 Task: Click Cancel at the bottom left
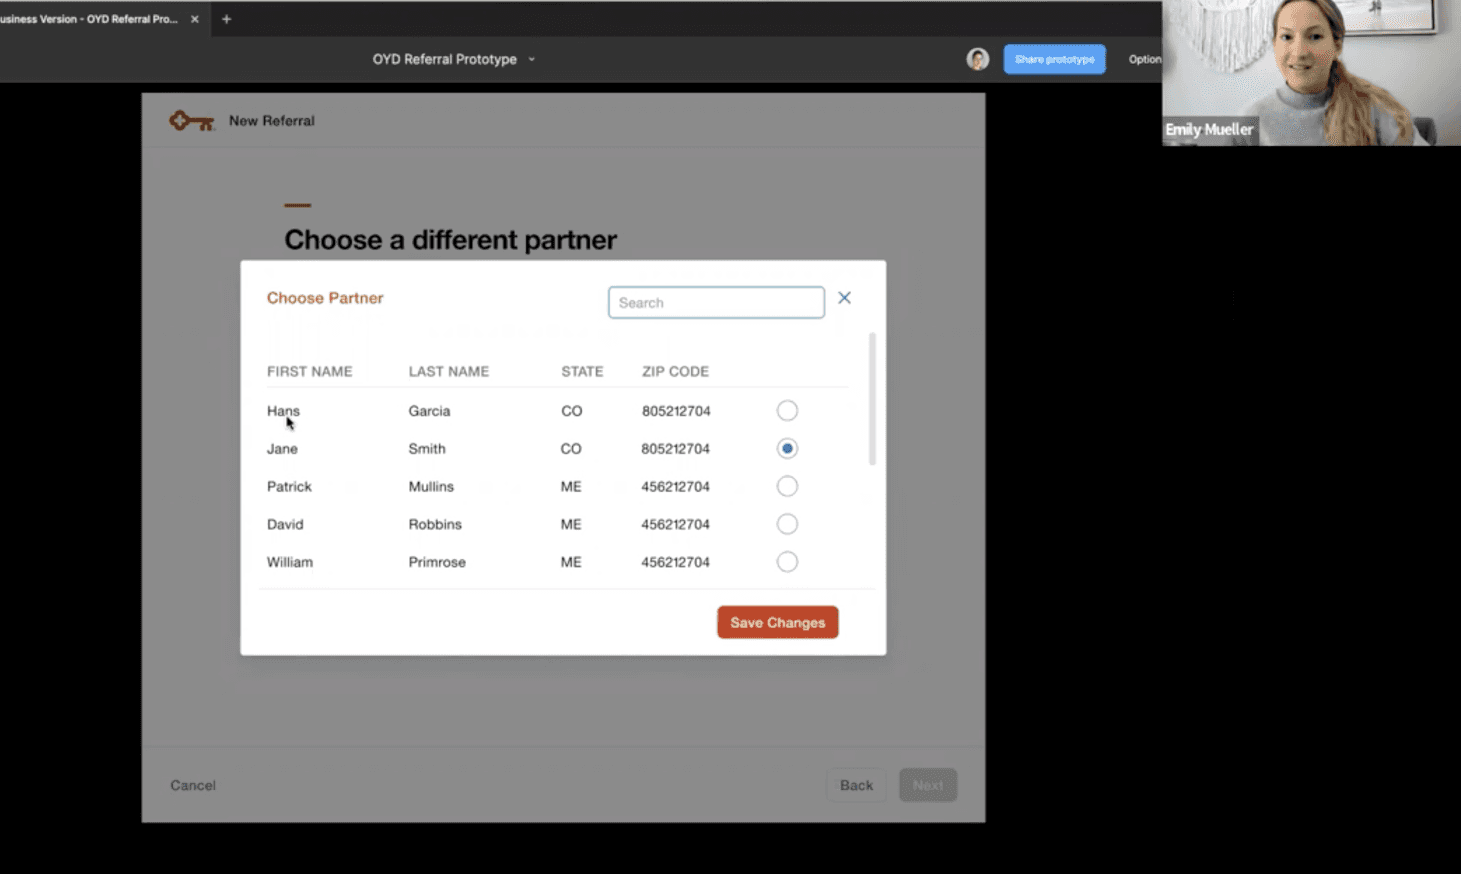click(x=192, y=785)
